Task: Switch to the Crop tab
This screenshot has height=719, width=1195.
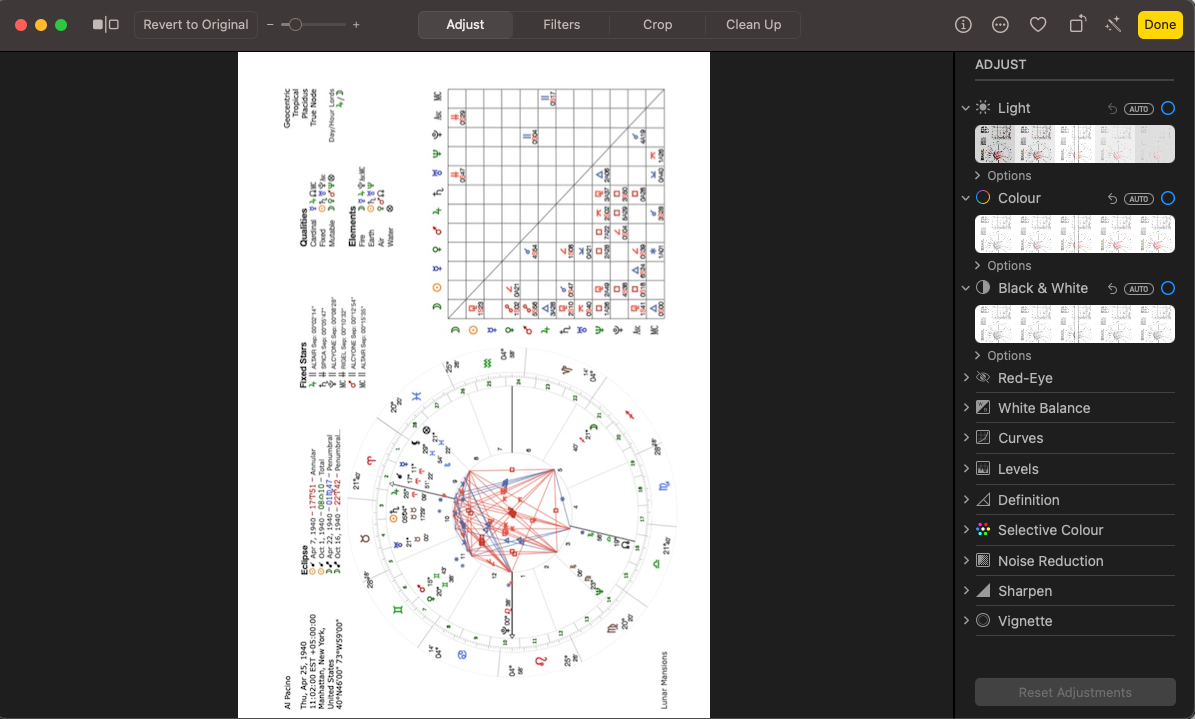Action: 657,25
